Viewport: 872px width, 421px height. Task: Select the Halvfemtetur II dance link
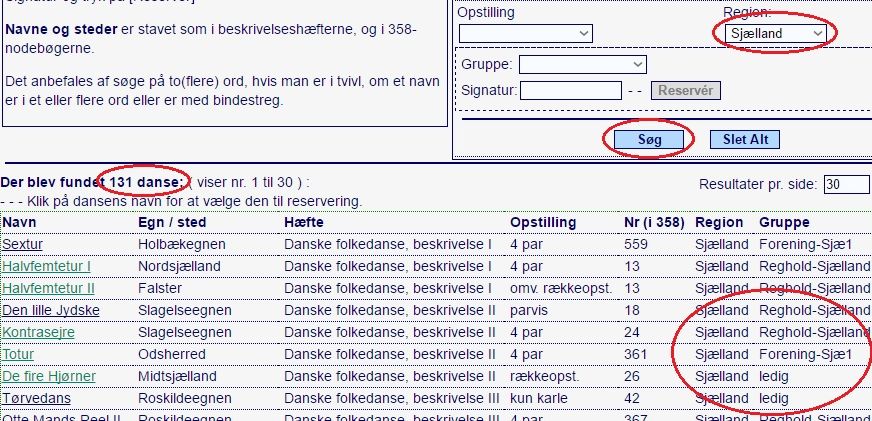tap(48, 289)
